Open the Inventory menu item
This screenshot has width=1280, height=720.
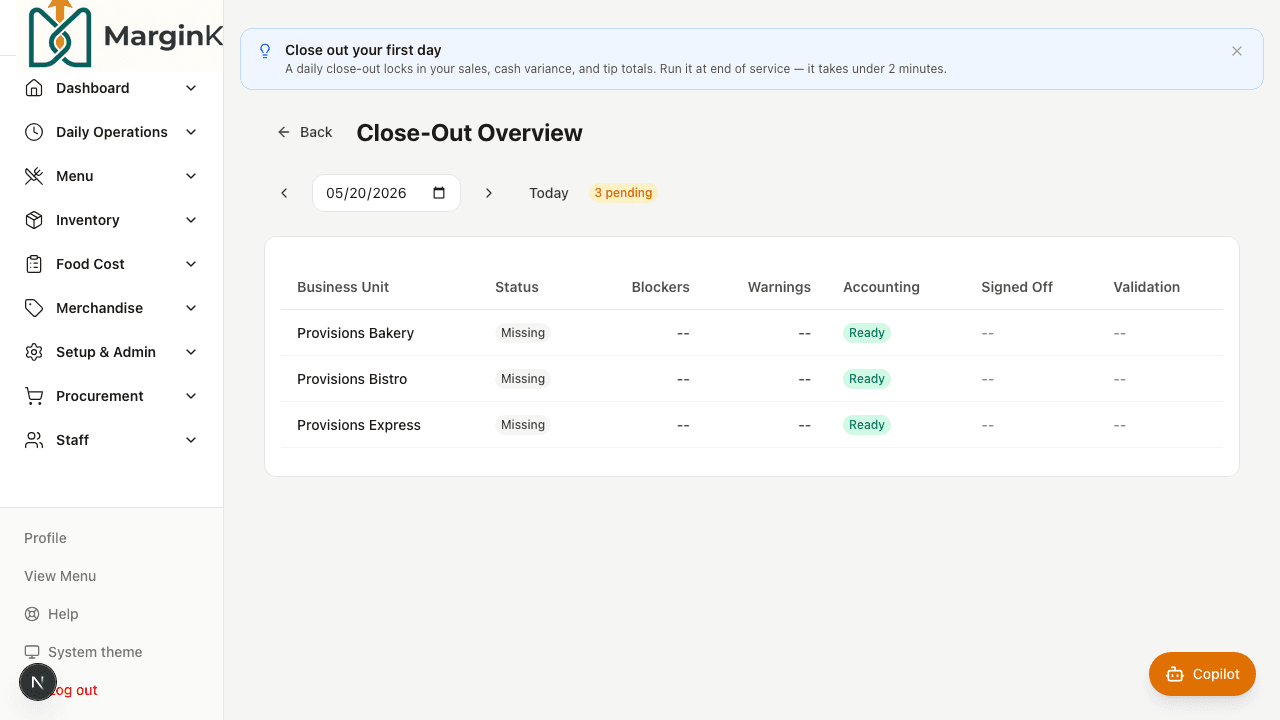tap(112, 220)
